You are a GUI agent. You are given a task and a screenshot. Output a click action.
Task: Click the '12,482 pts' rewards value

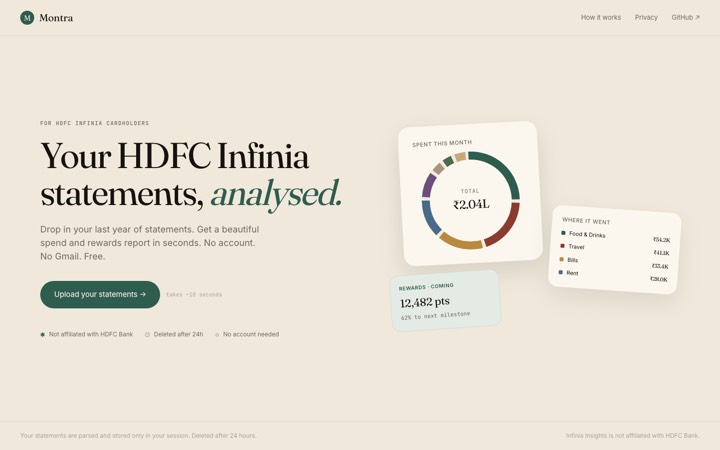[x=425, y=302]
